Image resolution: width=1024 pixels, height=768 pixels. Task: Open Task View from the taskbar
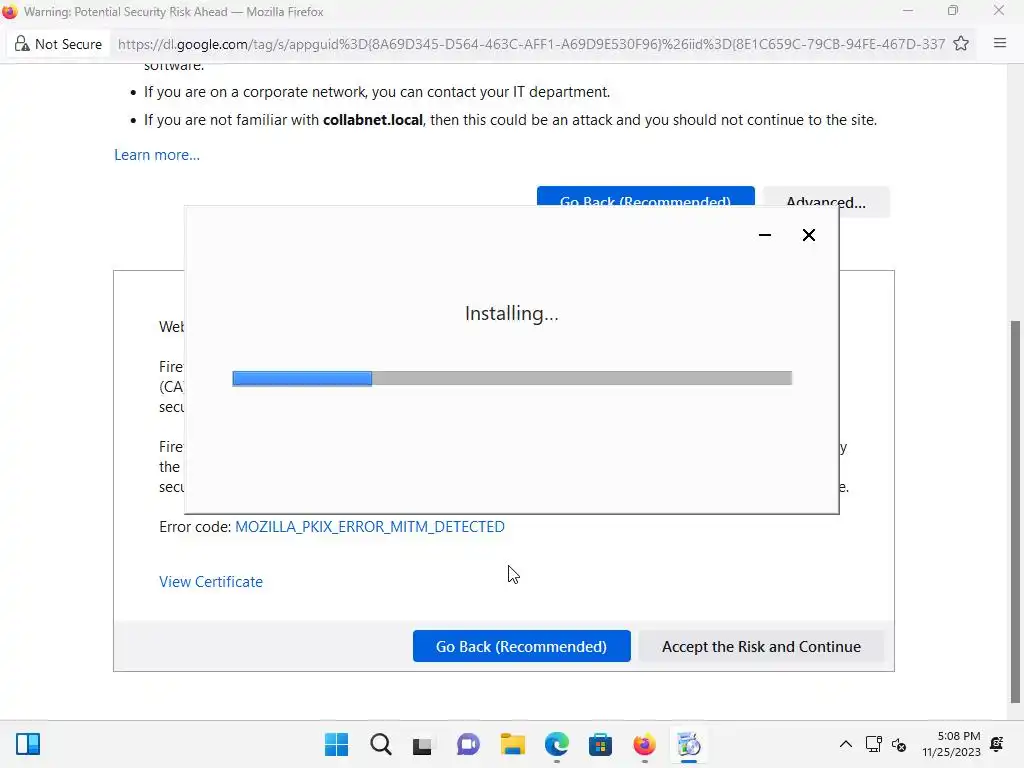423,744
